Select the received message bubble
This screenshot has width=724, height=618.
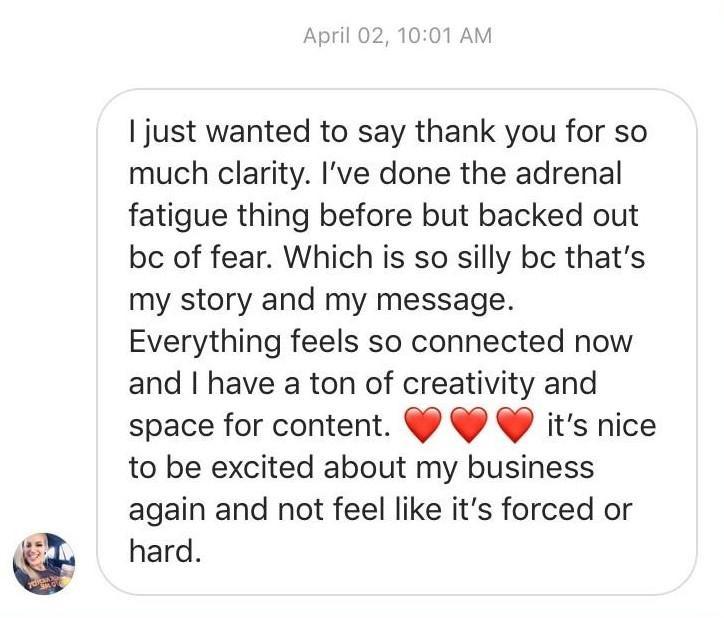click(397, 342)
